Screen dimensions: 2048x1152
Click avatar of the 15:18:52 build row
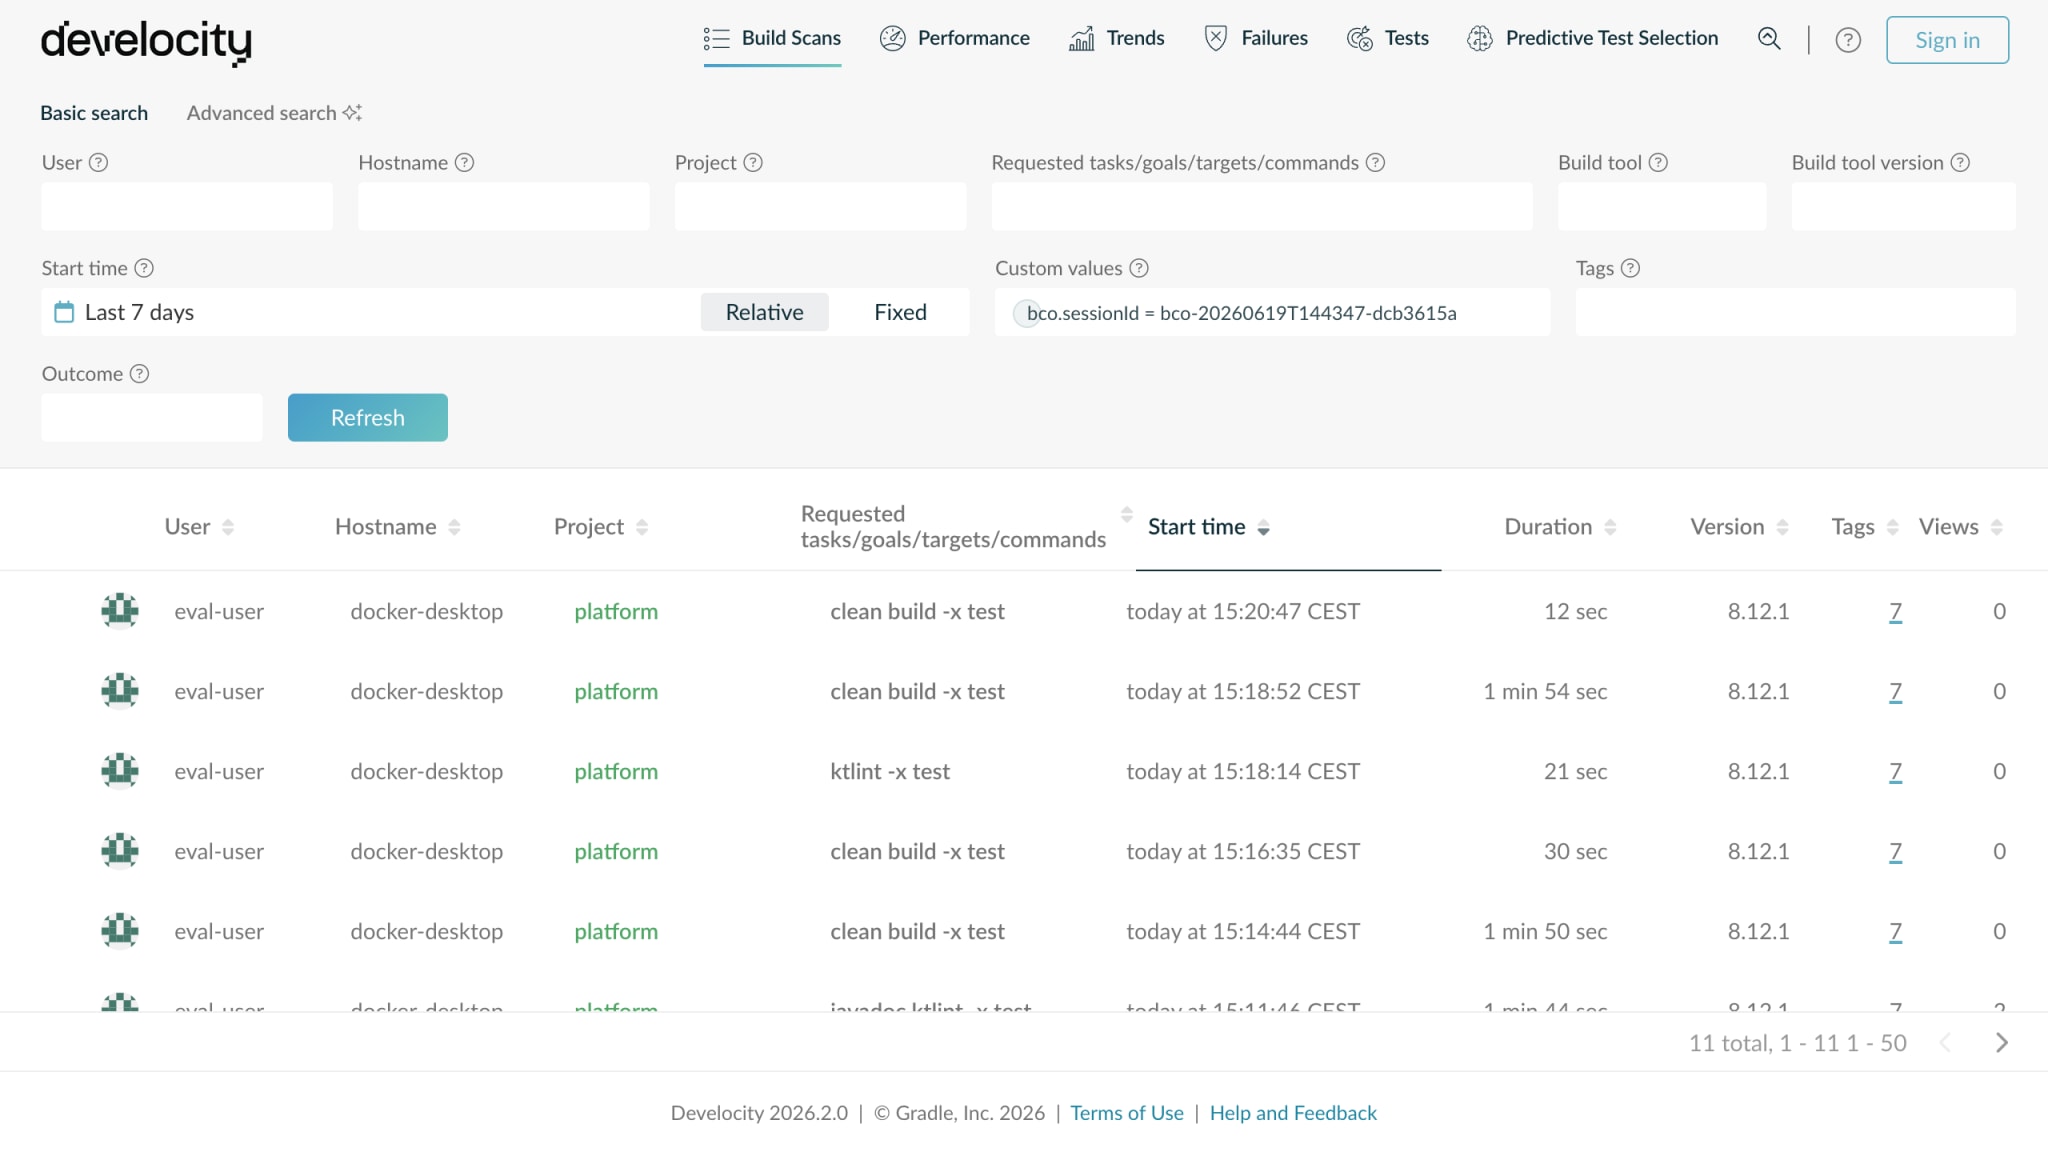tap(120, 690)
